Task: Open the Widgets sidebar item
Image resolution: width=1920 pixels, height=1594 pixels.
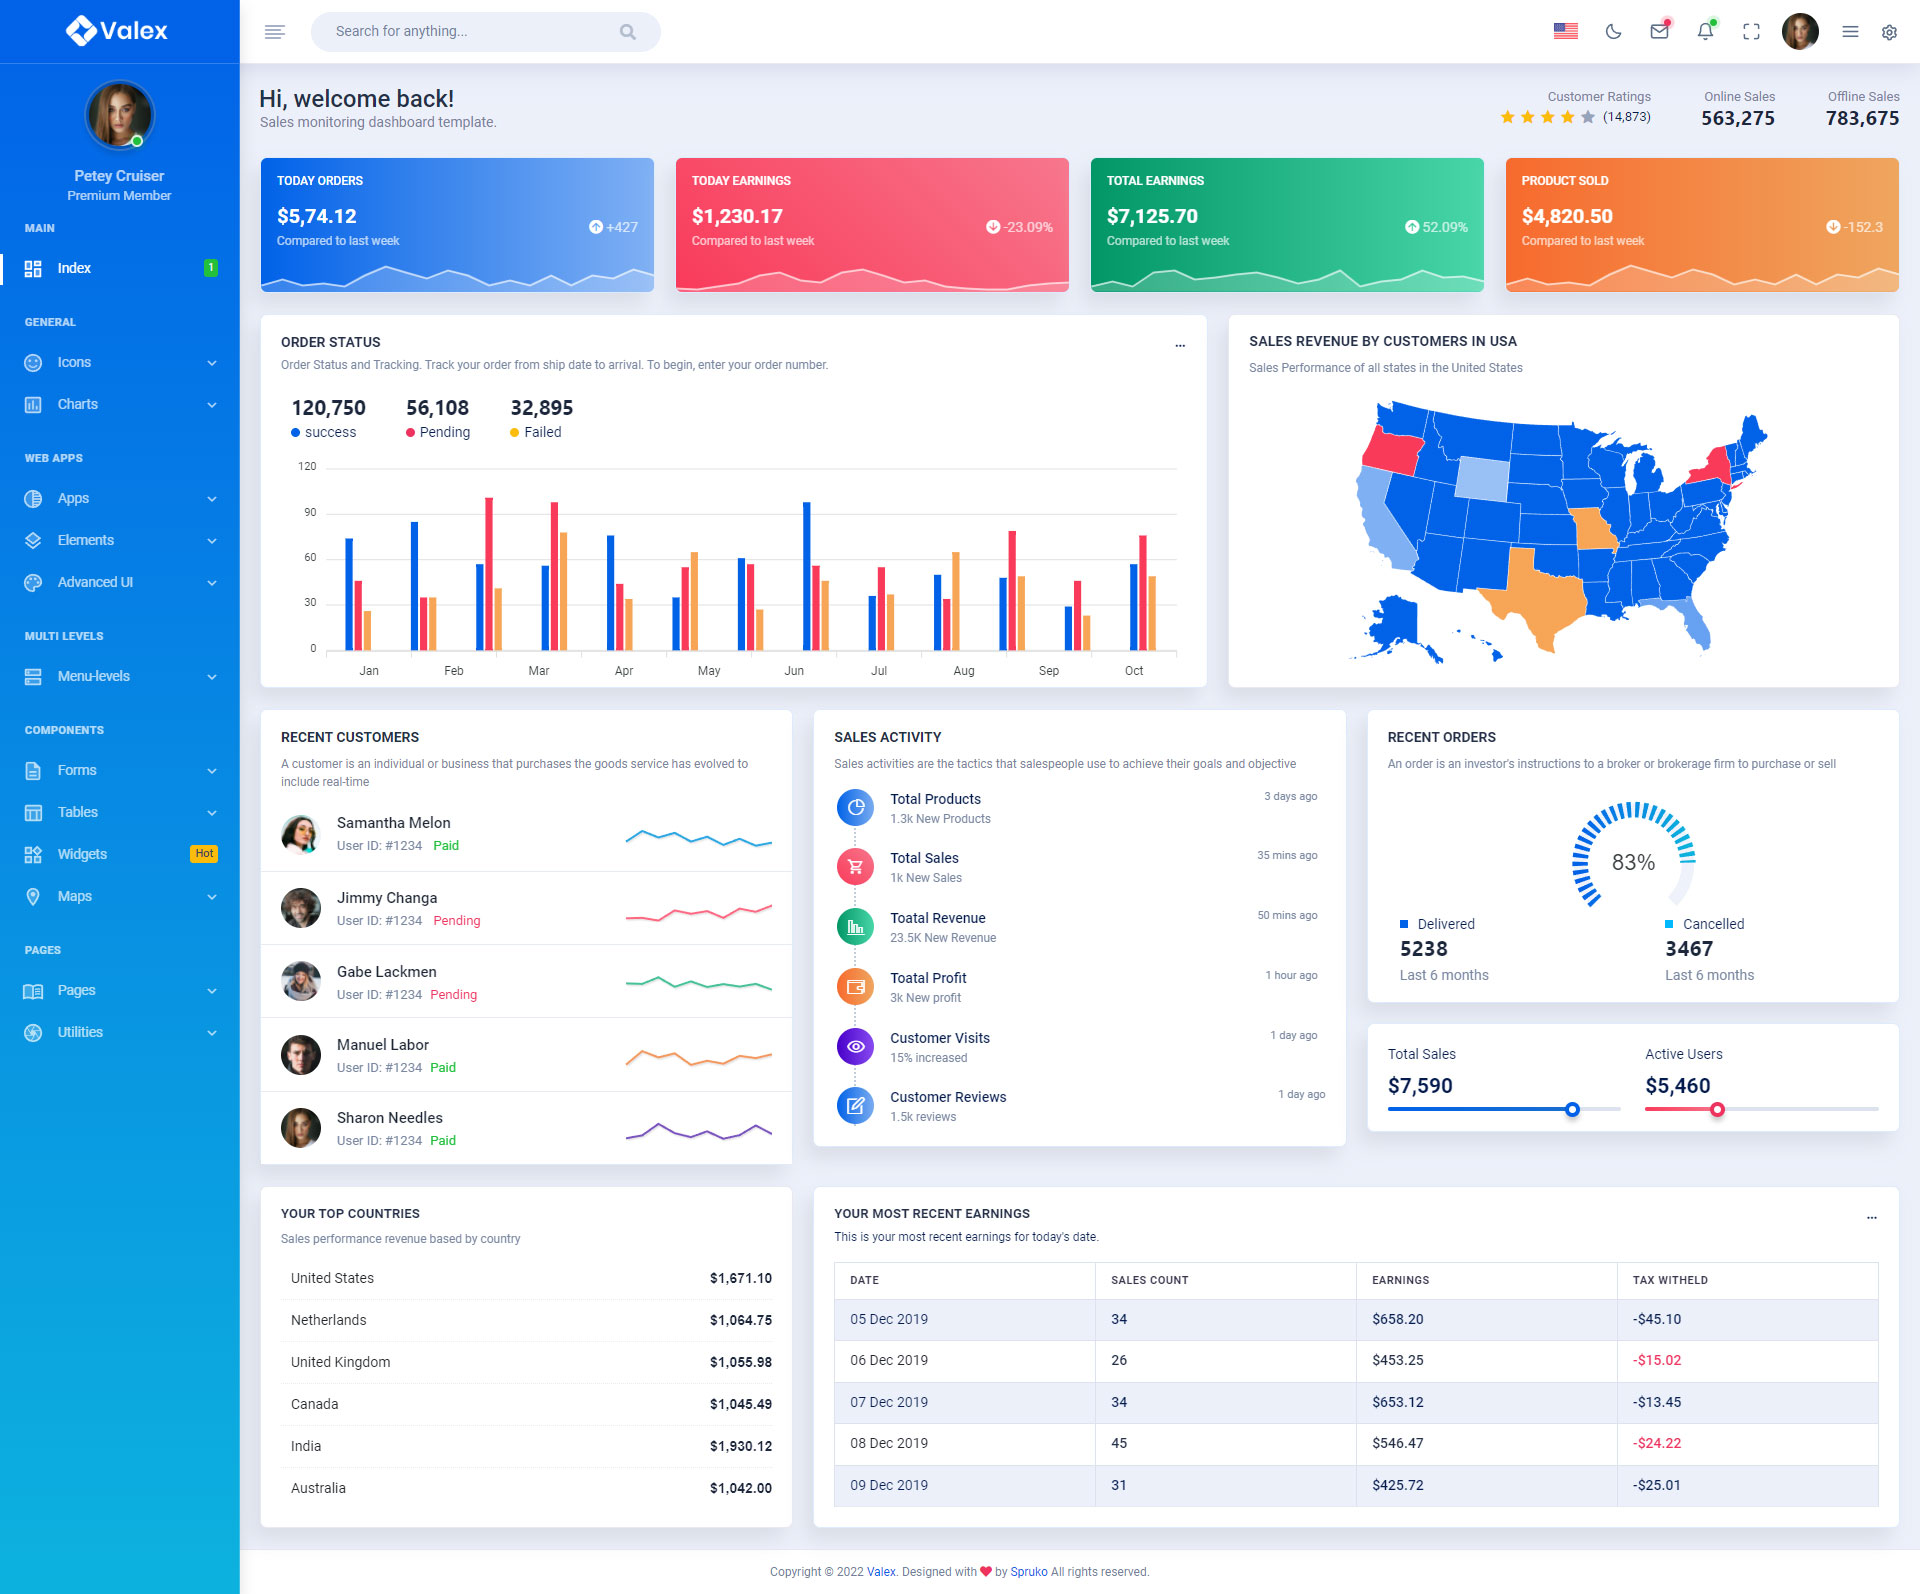Action: click(82, 854)
